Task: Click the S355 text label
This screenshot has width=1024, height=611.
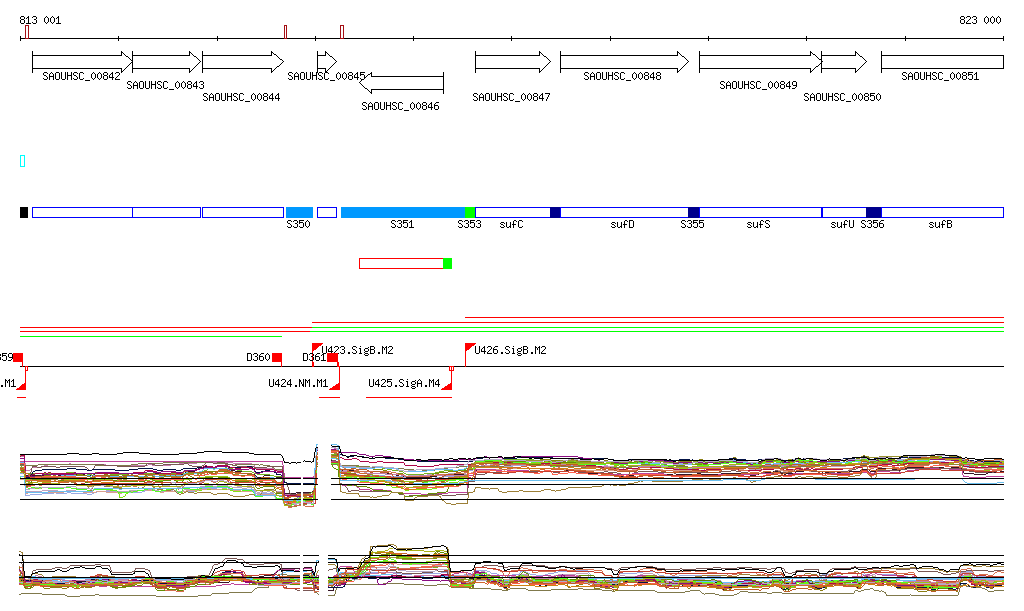Action: coord(692,225)
